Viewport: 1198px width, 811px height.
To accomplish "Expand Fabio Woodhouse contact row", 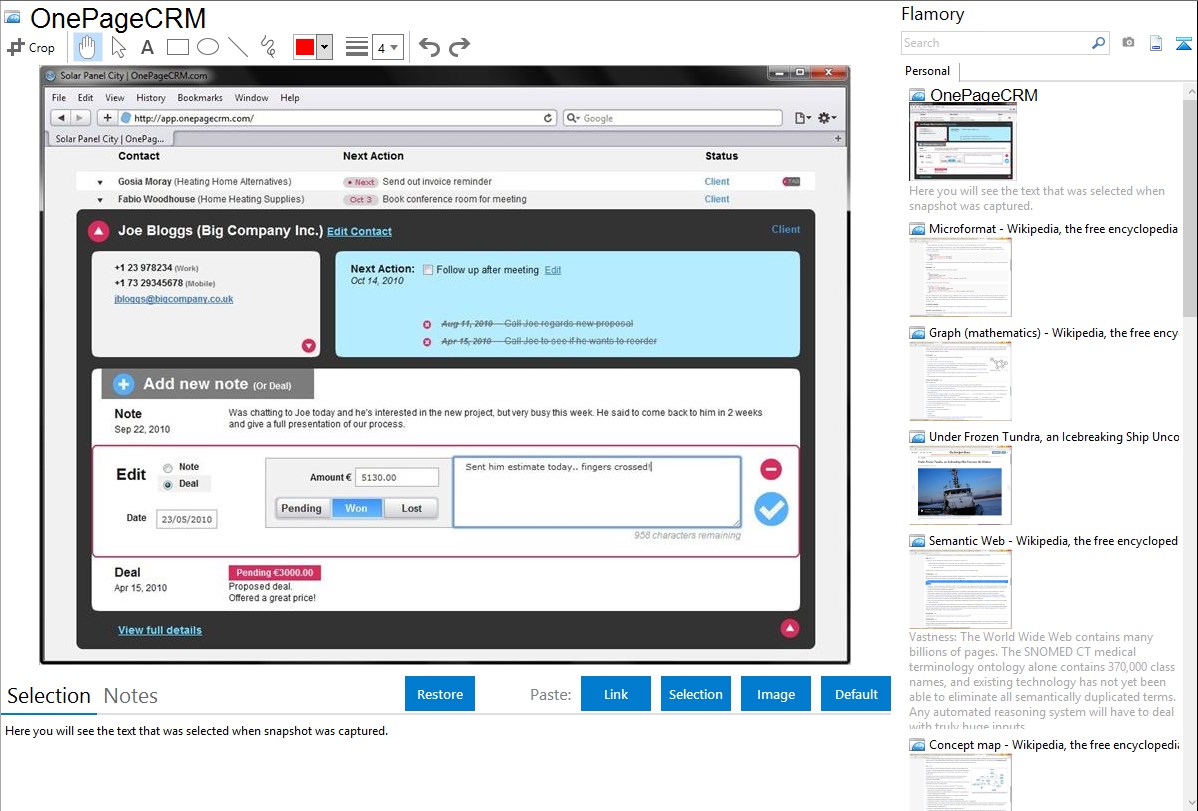I will pos(99,200).
